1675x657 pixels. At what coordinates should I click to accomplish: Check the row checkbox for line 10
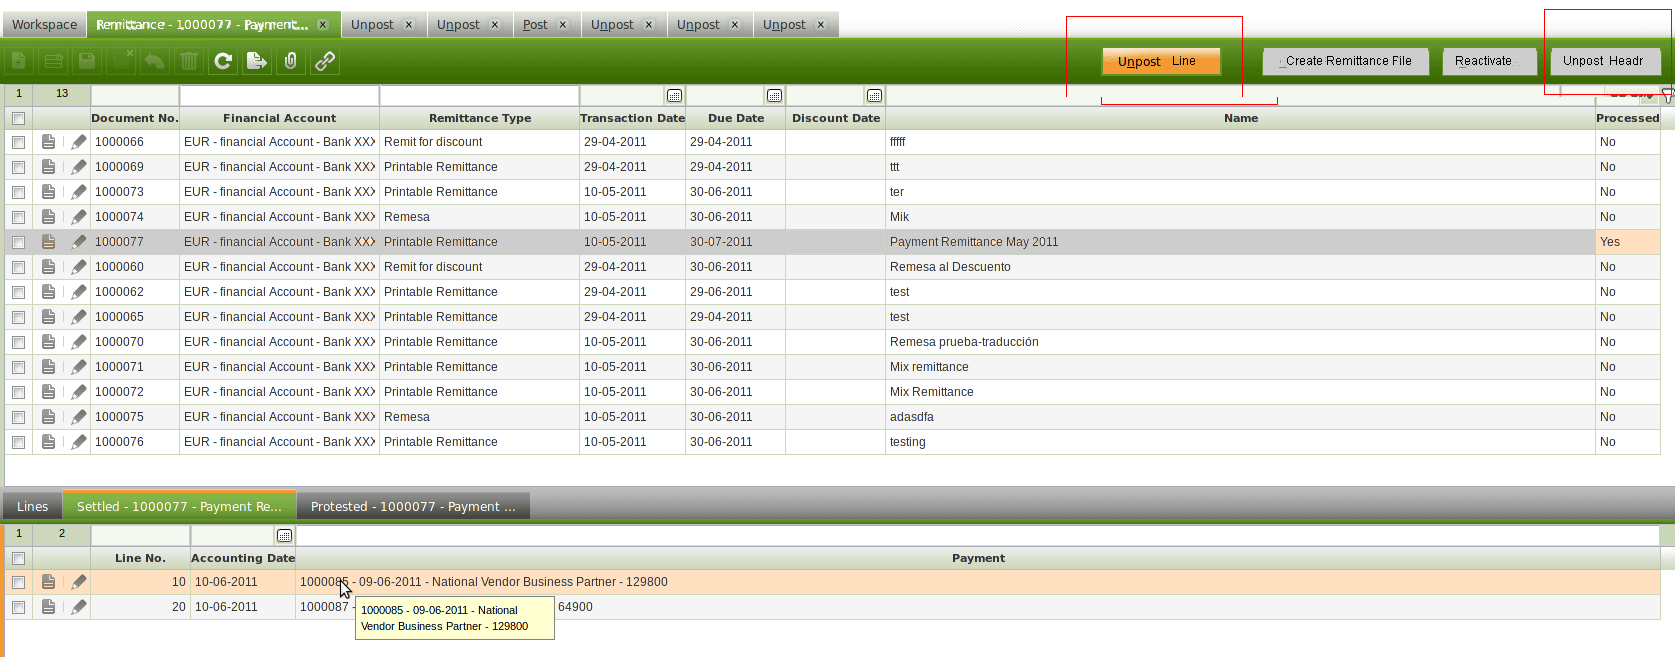[x=18, y=582]
